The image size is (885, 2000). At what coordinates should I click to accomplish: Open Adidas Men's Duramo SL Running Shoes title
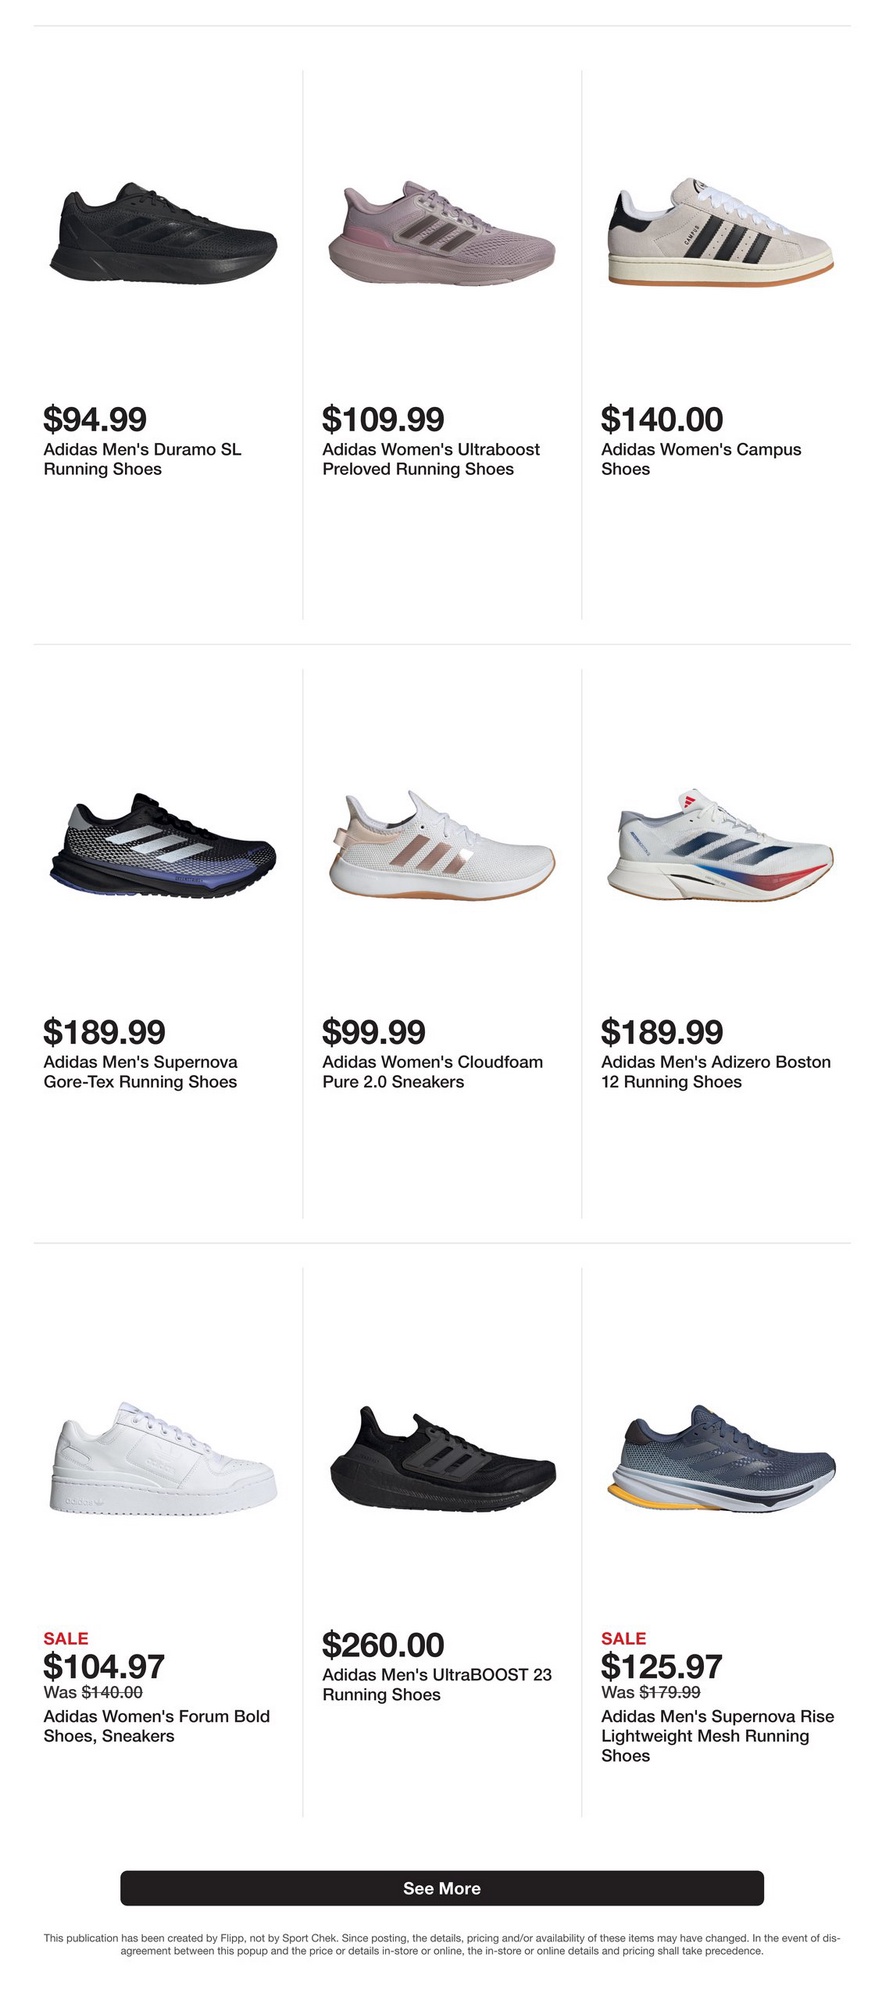[142, 459]
